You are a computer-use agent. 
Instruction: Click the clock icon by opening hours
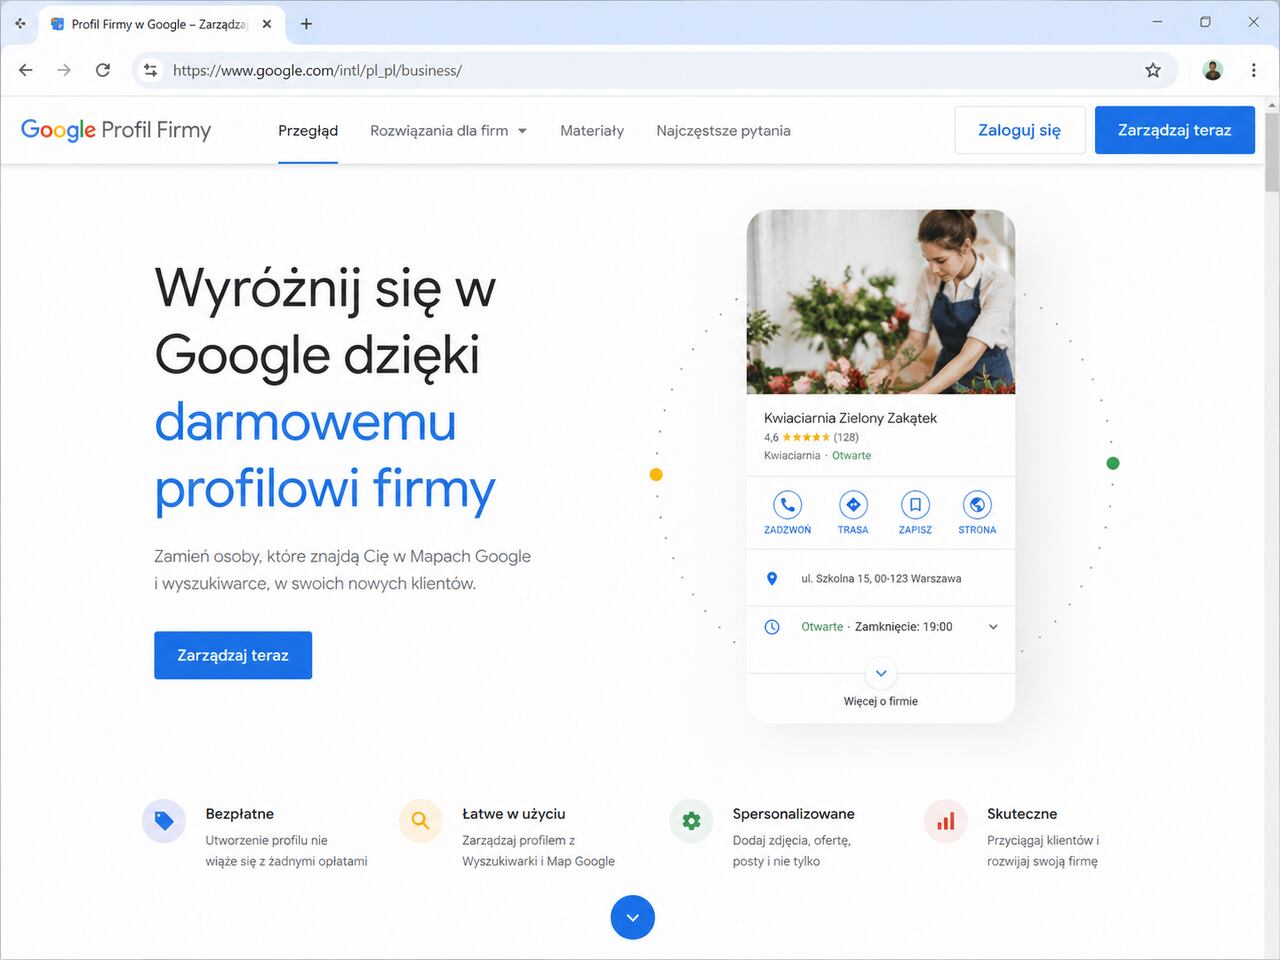[772, 627]
